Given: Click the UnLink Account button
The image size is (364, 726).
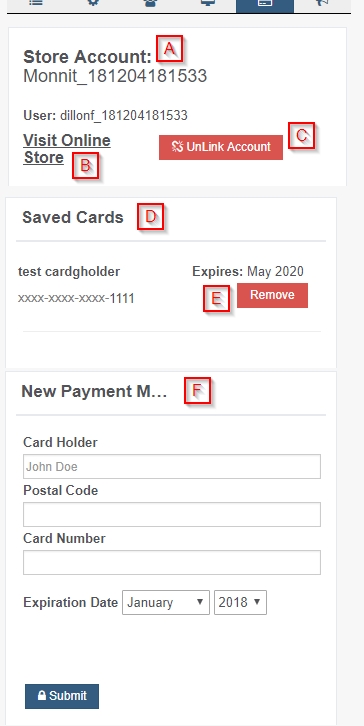Looking at the screenshot, I should coord(221,147).
